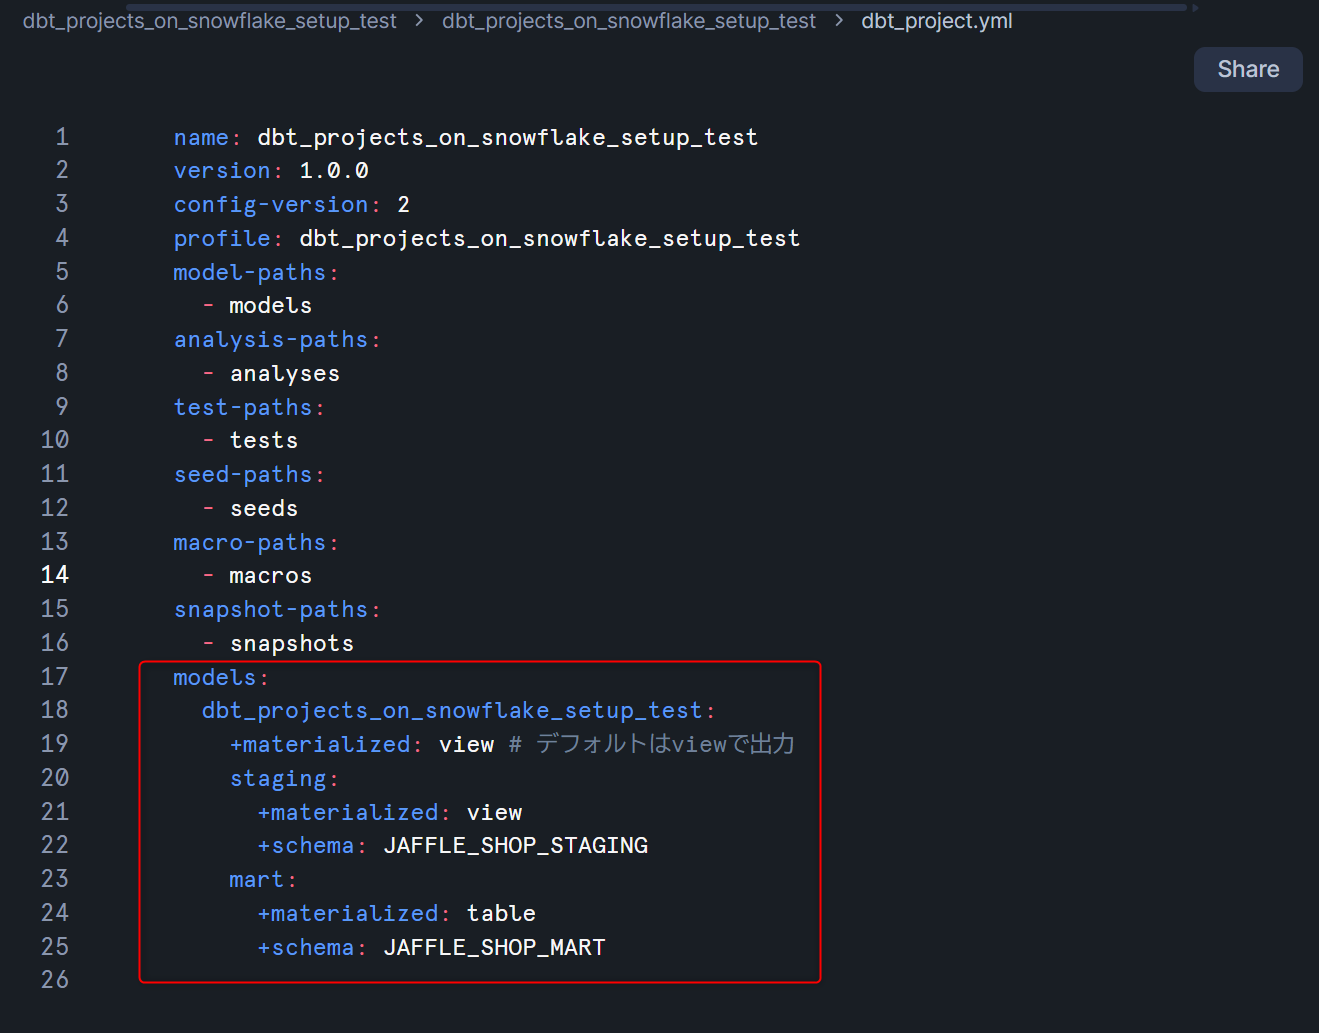Click the Japanese comment on line 19
Screen dimensions: 1319x1033
pos(664,744)
